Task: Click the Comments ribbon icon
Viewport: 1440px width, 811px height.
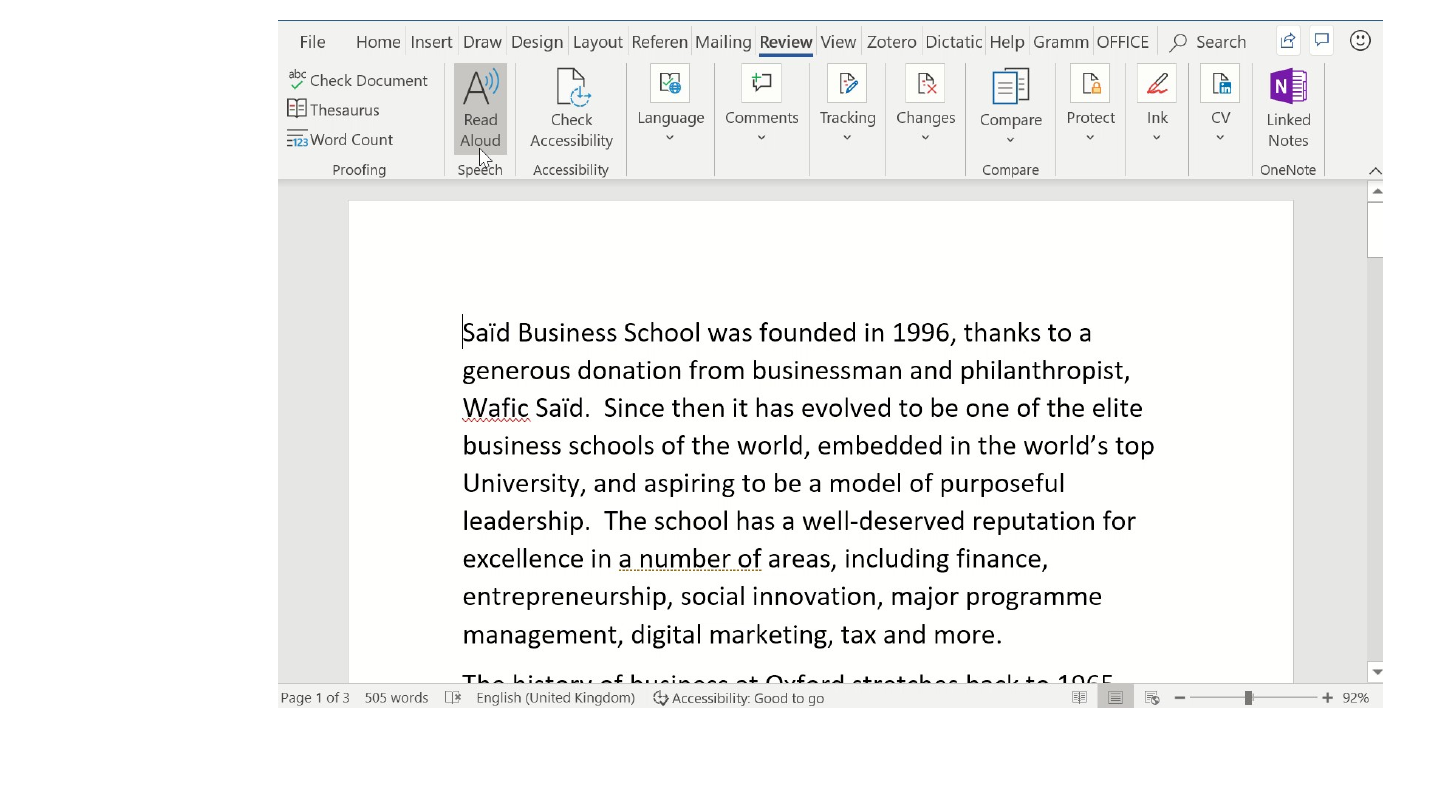Action: (762, 84)
